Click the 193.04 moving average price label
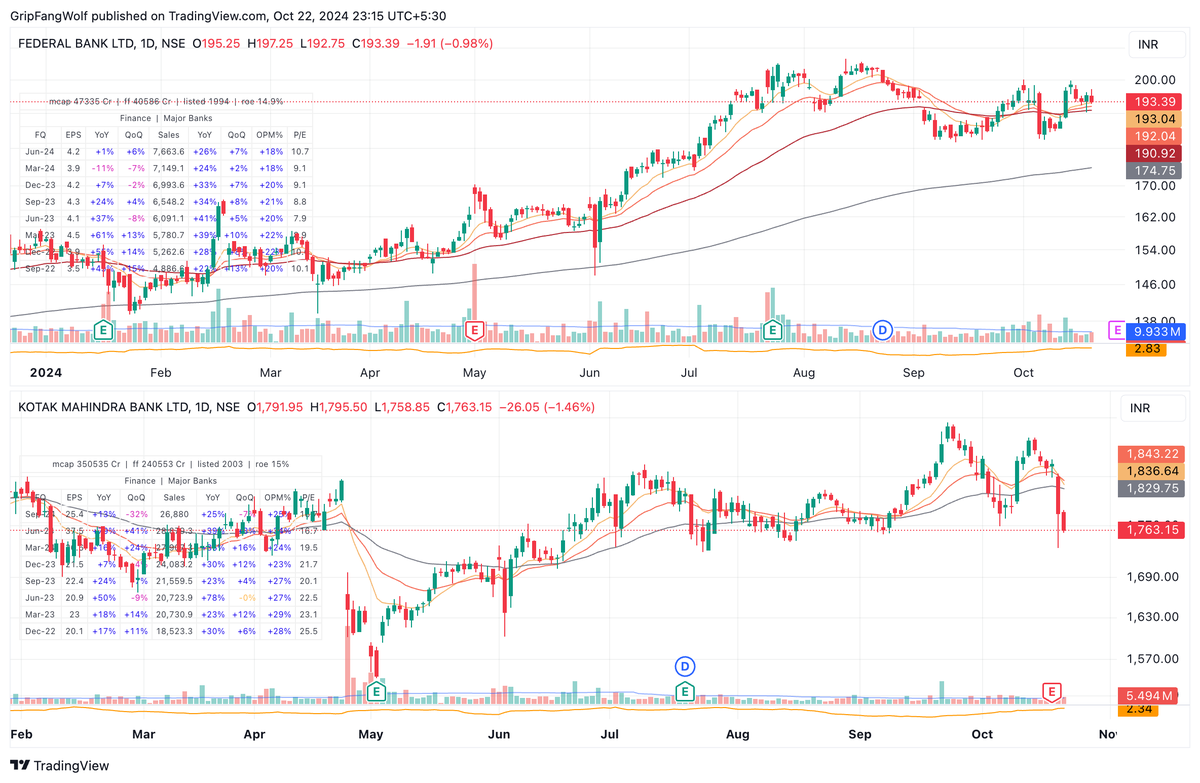 coord(1155,118)
